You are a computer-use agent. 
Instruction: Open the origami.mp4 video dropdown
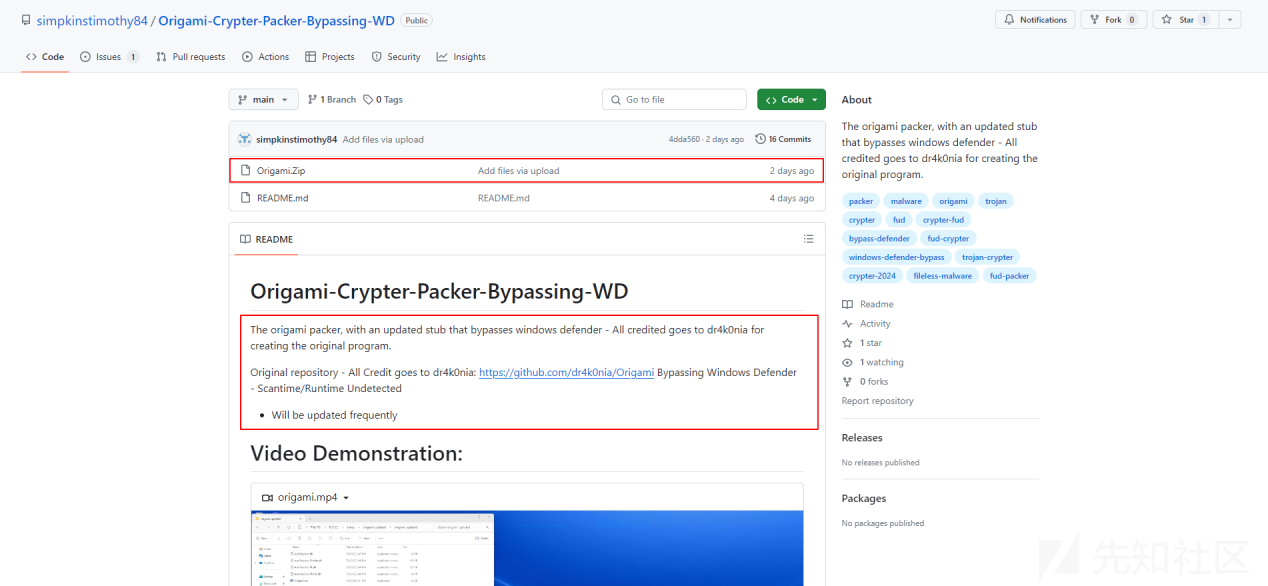(x=305, y=497)
